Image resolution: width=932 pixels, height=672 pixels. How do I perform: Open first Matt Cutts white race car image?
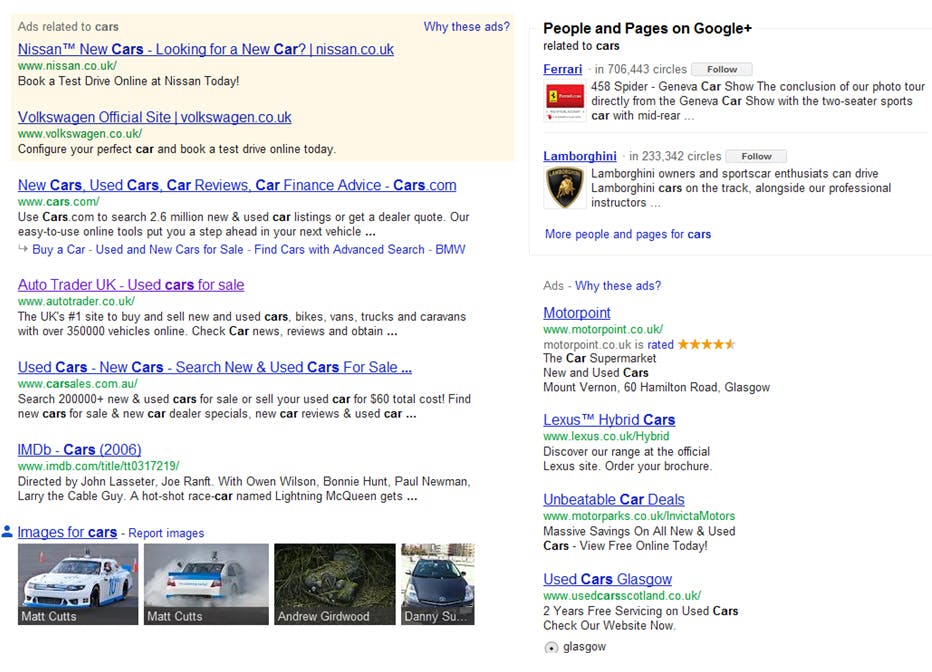(x=78, y=584)
